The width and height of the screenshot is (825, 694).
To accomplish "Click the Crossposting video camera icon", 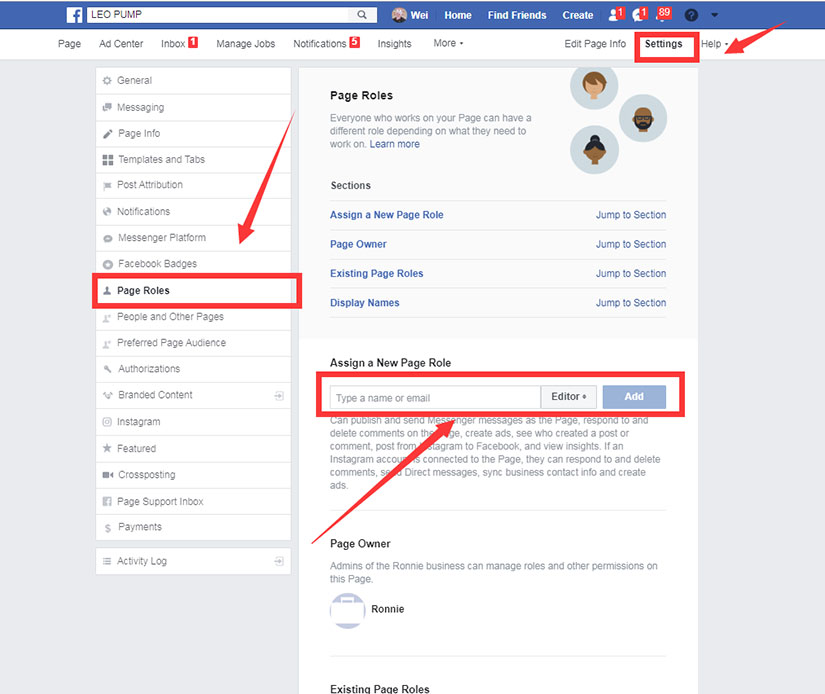I will coord(108,475).
